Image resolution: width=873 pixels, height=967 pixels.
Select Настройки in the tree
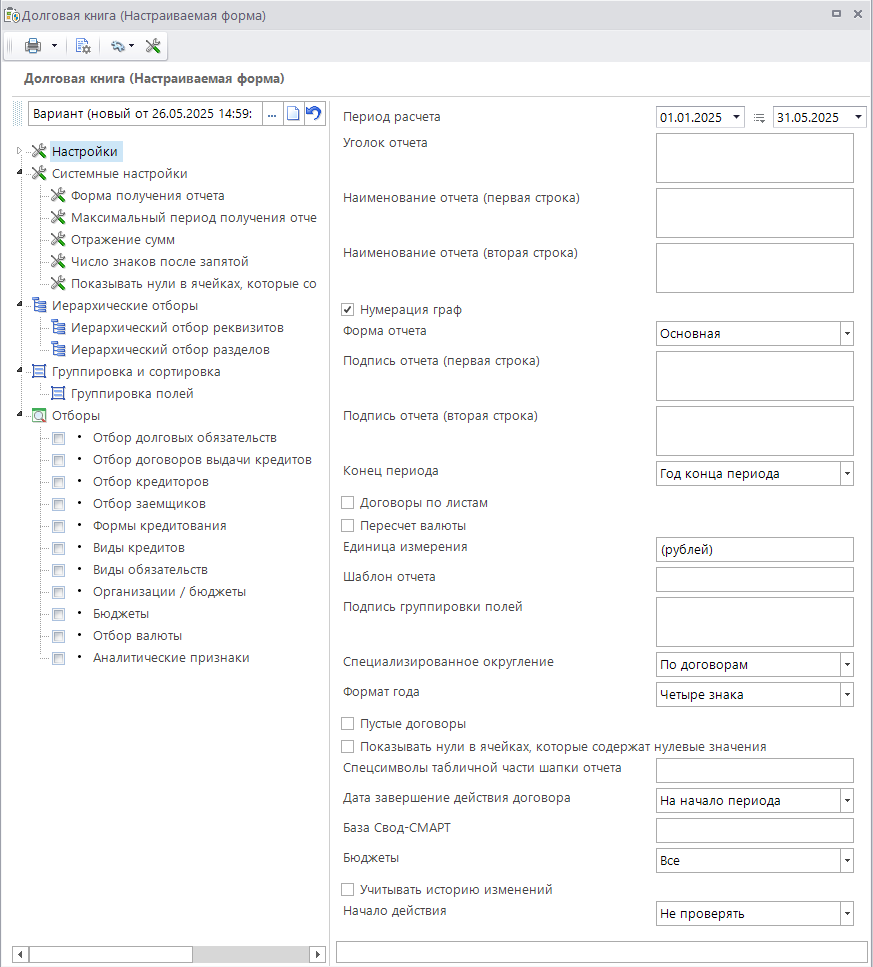click(x=85, y=152)
